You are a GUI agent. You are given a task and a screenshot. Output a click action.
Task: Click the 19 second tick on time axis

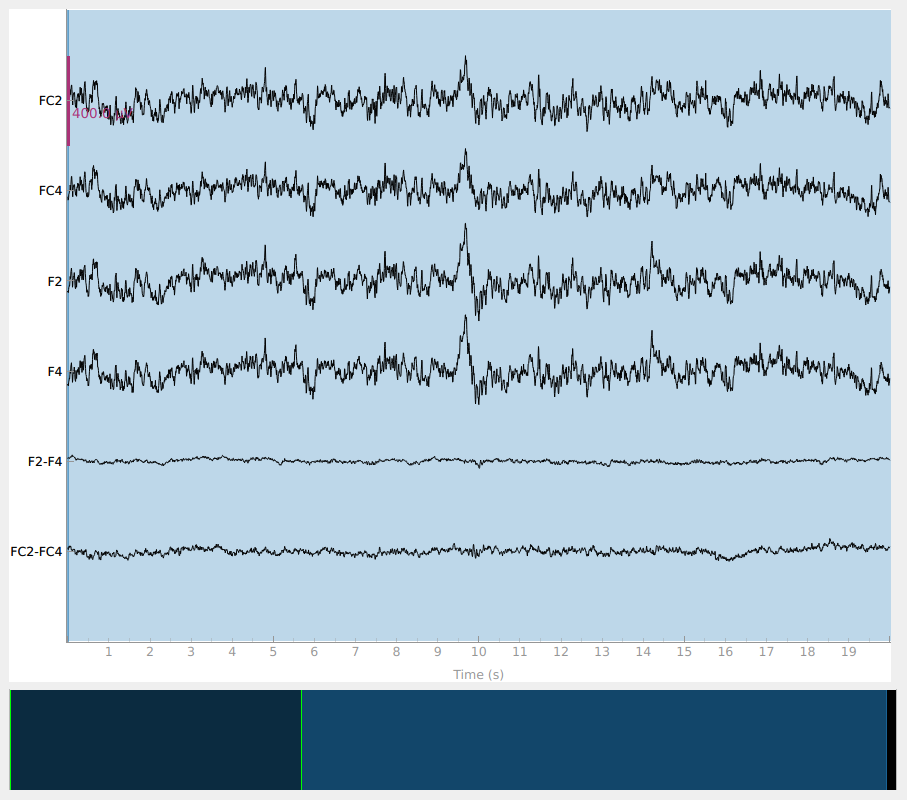coord(849,652)
